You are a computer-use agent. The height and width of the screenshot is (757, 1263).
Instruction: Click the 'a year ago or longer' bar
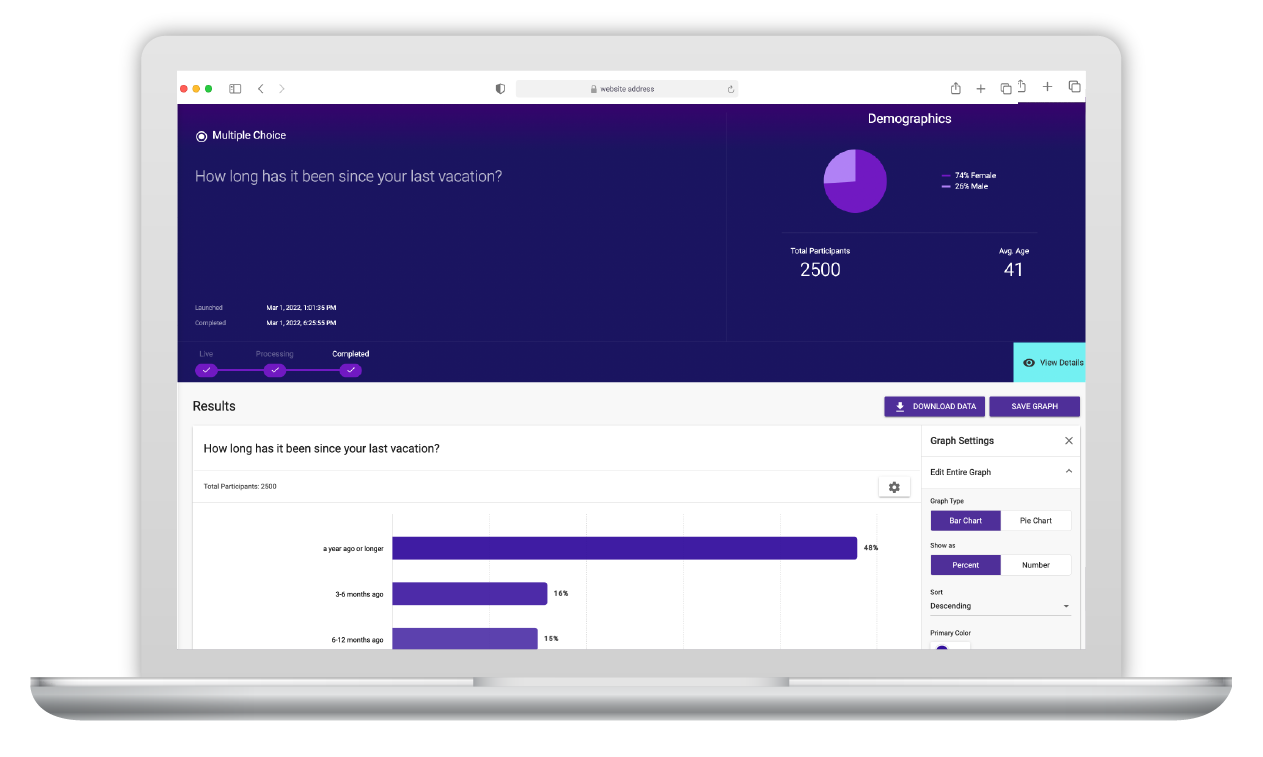point(624,548)
